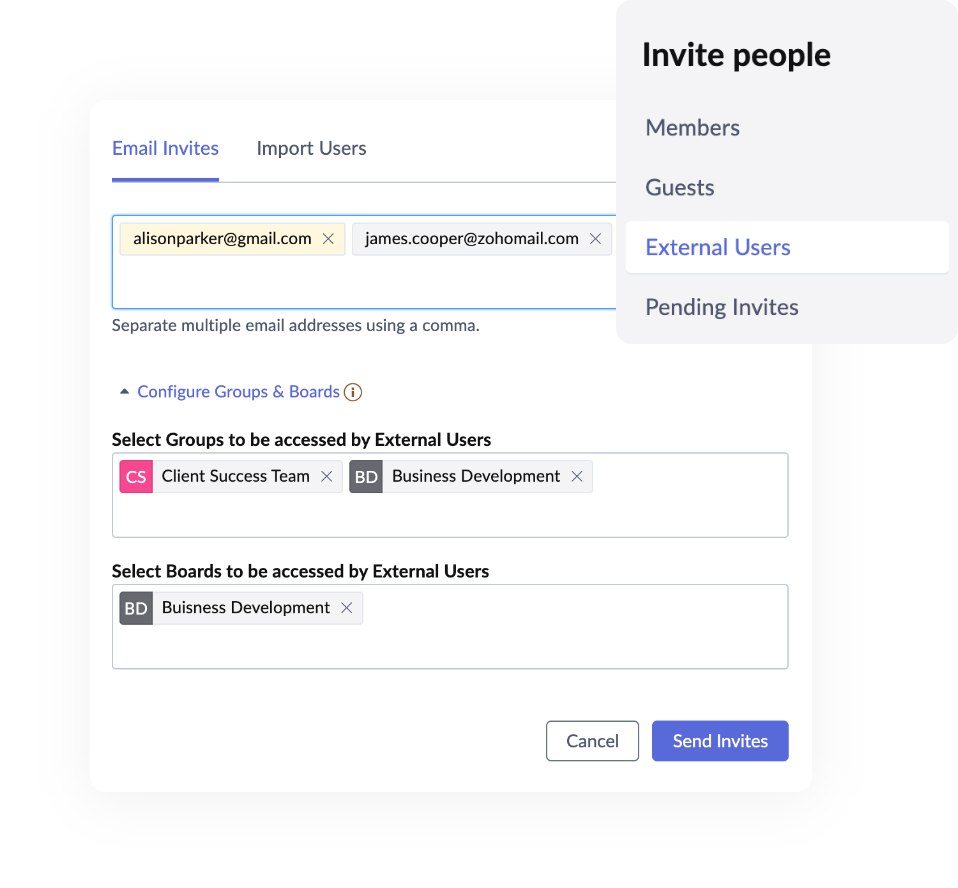Click the Cancel button
Viewport: 958px width, 888px height.
coord(592,741)
